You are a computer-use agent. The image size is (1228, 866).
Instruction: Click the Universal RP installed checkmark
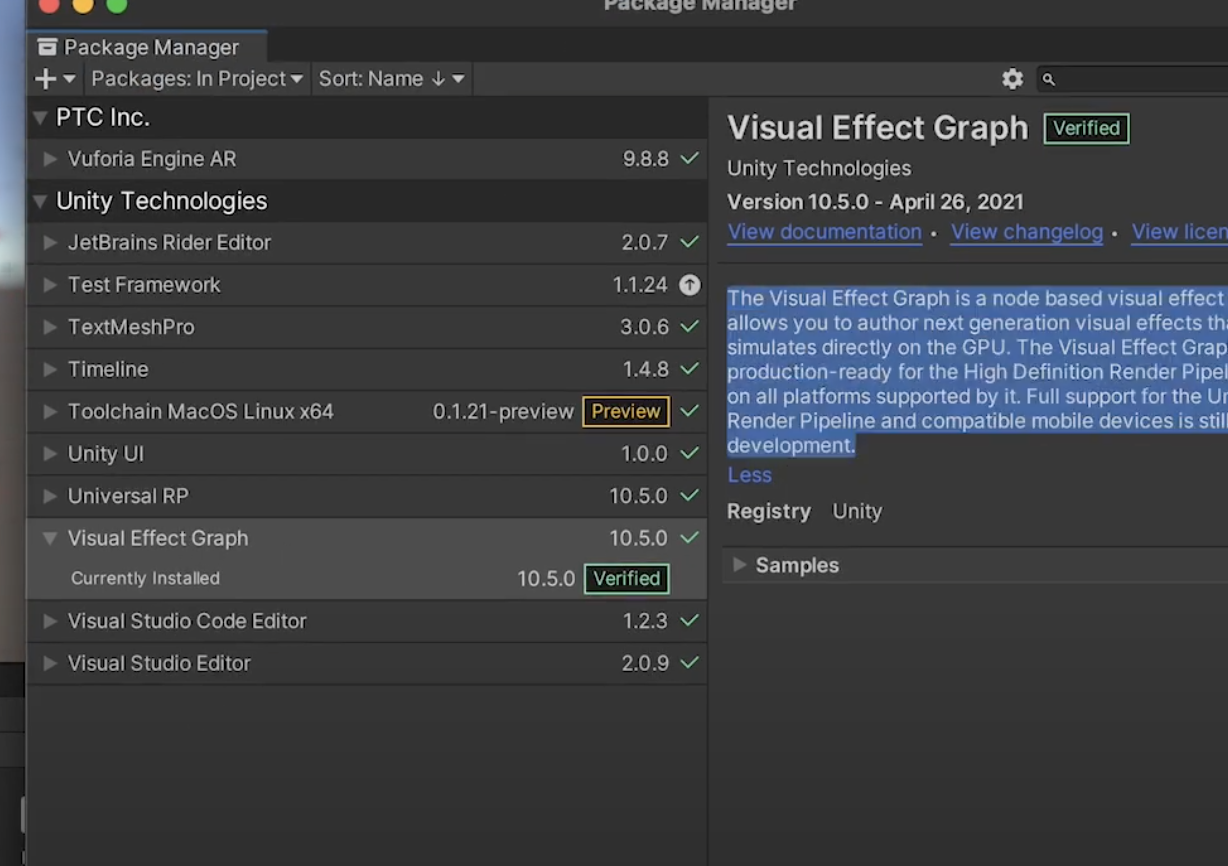coord(690,496)
